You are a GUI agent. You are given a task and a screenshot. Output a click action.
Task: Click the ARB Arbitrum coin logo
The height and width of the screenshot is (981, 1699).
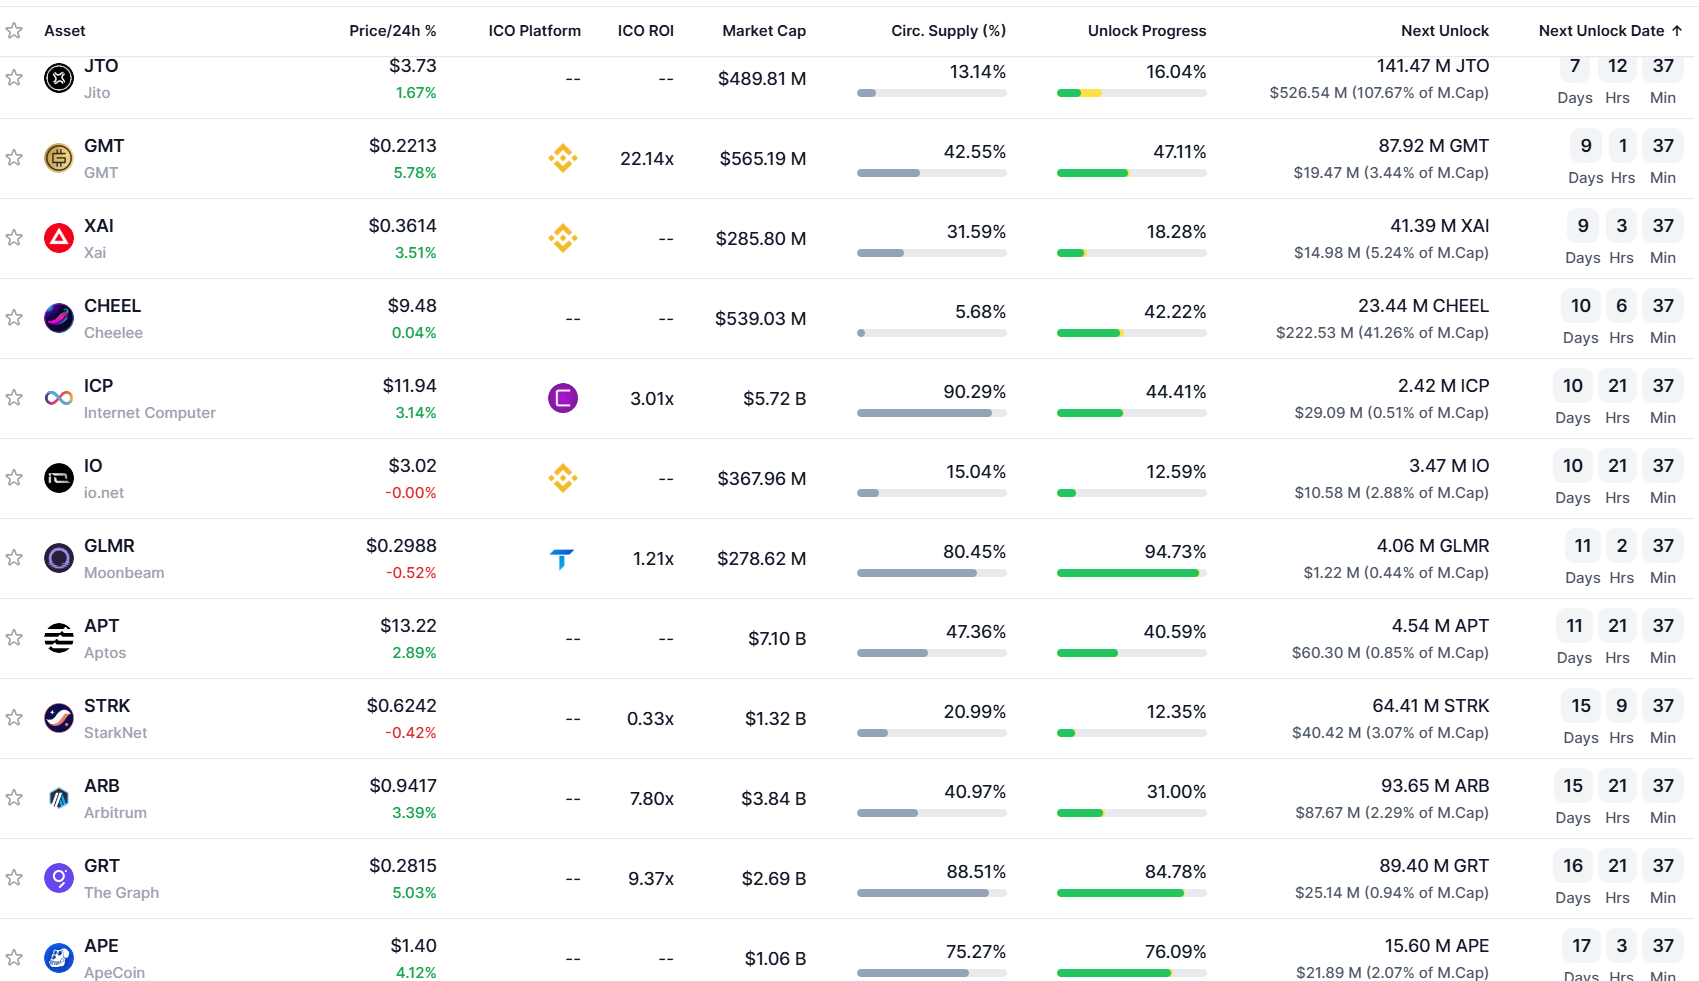[59, 797]
